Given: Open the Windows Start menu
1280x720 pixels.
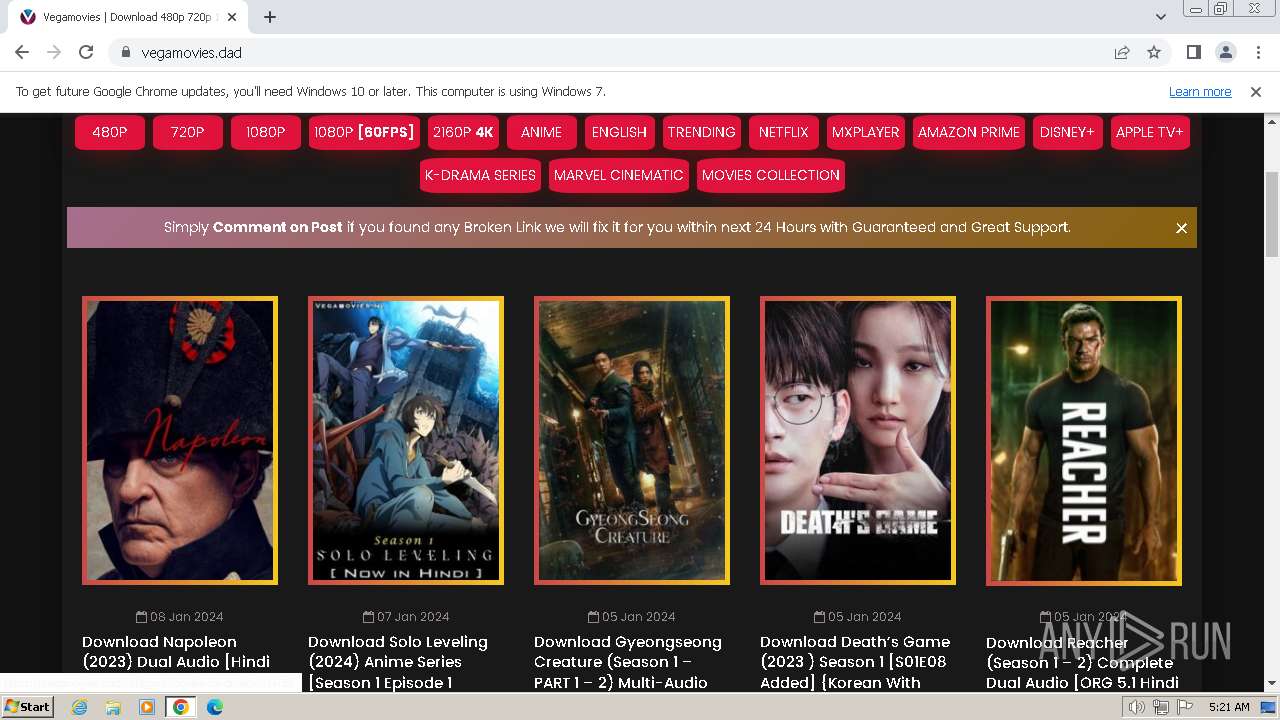Looking at the screenshot, I should [27, 706].
